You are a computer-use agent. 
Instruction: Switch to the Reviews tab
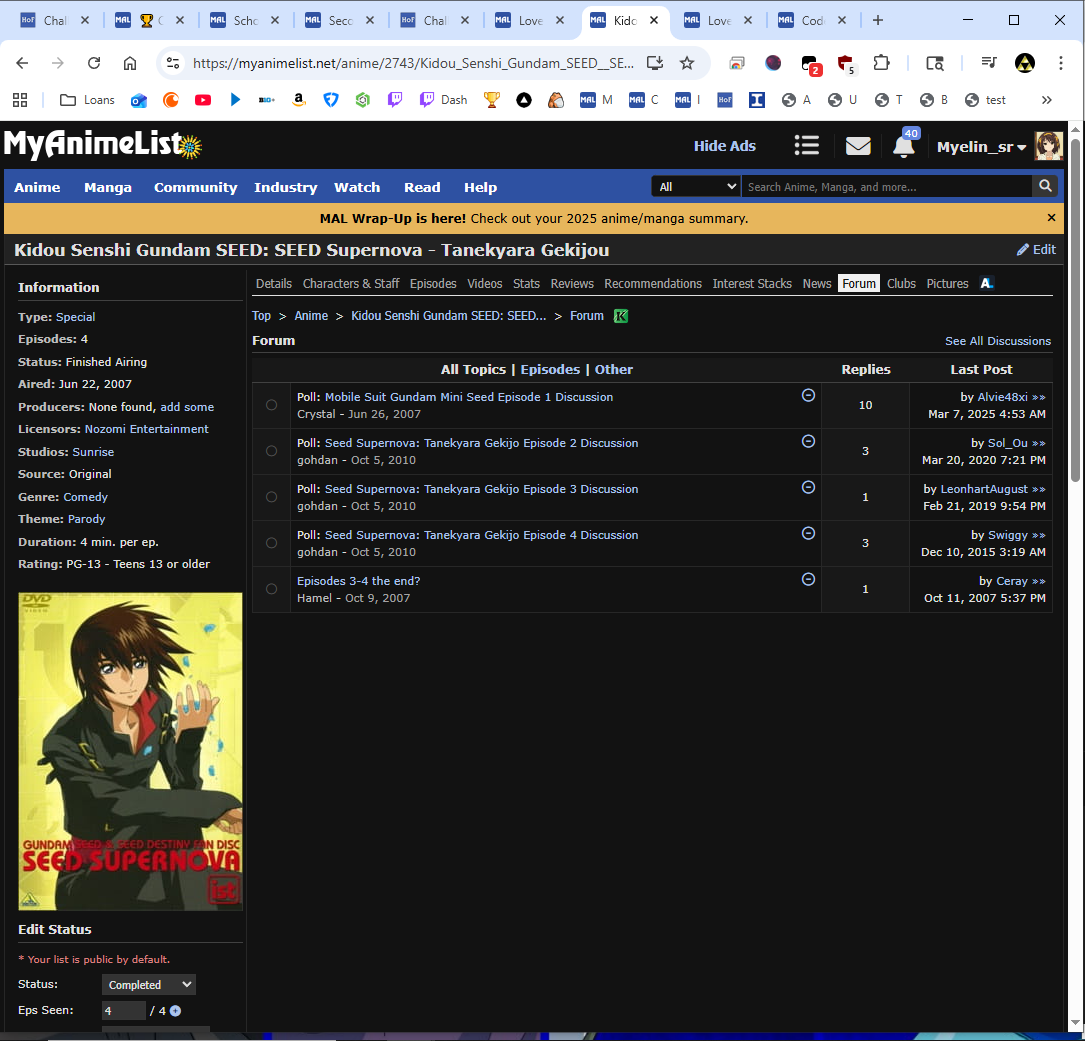tap(572, 284)
